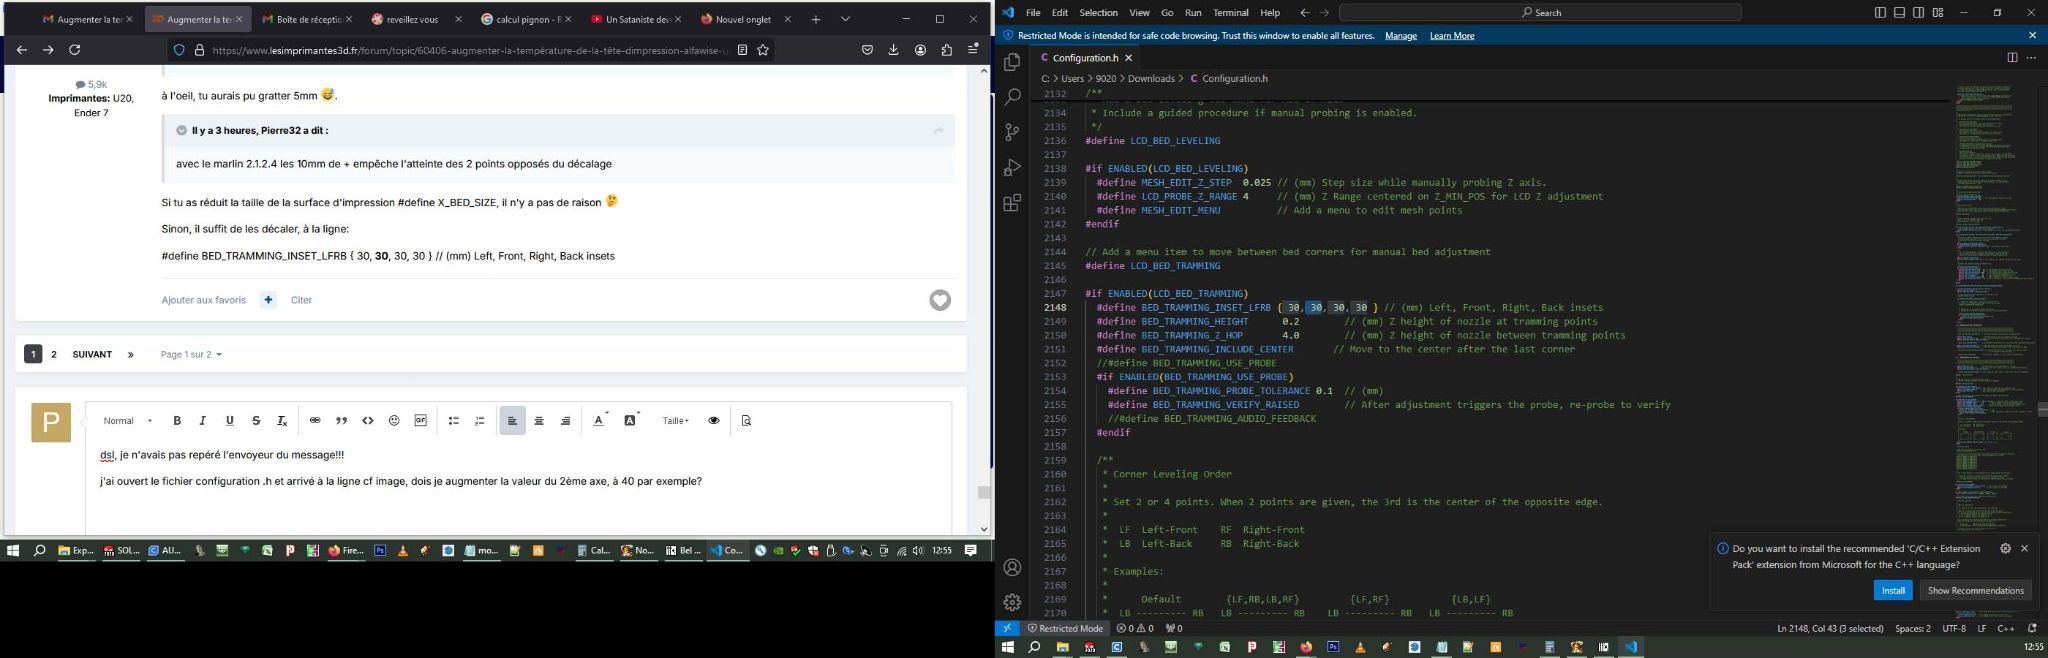Image resolution: width=2048 pixels, height=658 pixels.
Task: Open the Manage gear in VS Code activity bar
Action: point(1012,602)
